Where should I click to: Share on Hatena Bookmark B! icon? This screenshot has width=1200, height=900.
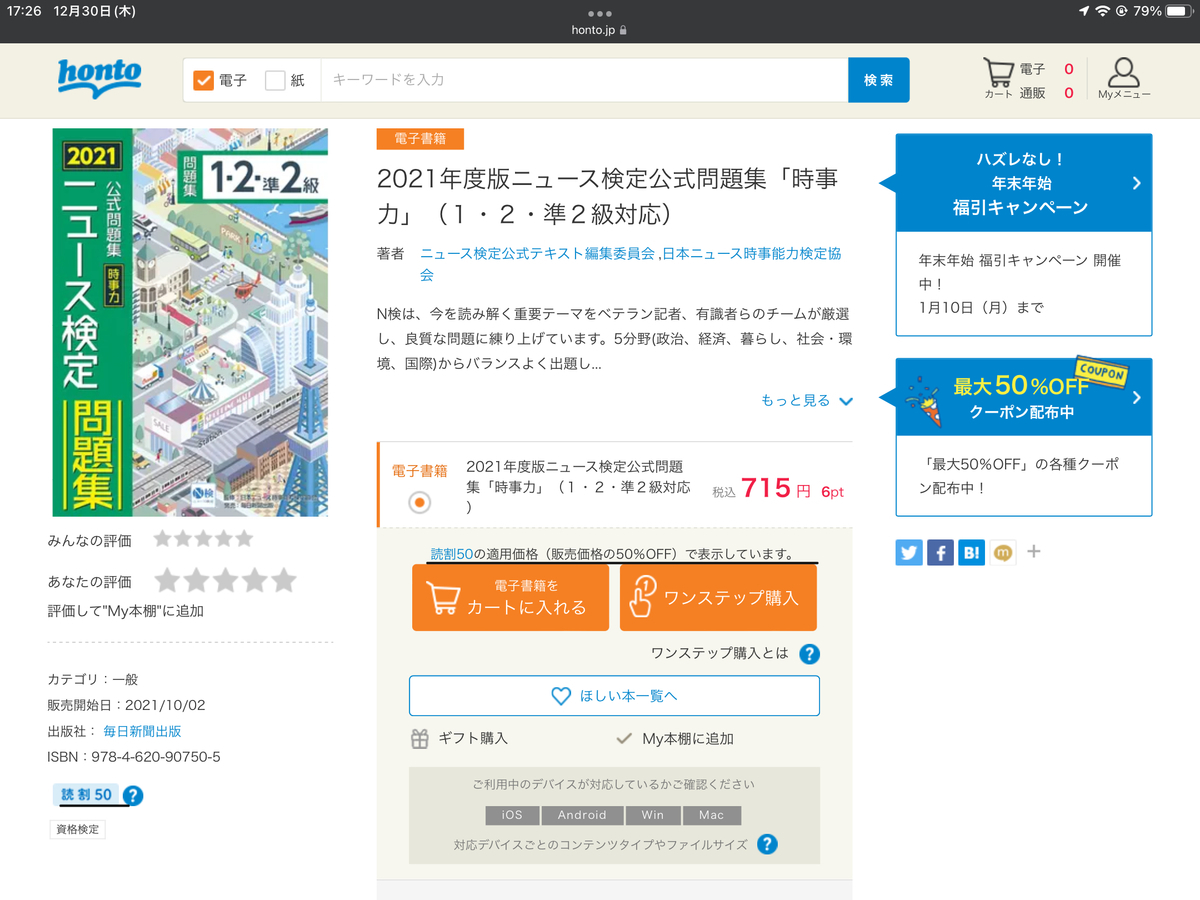pos(971,552)
